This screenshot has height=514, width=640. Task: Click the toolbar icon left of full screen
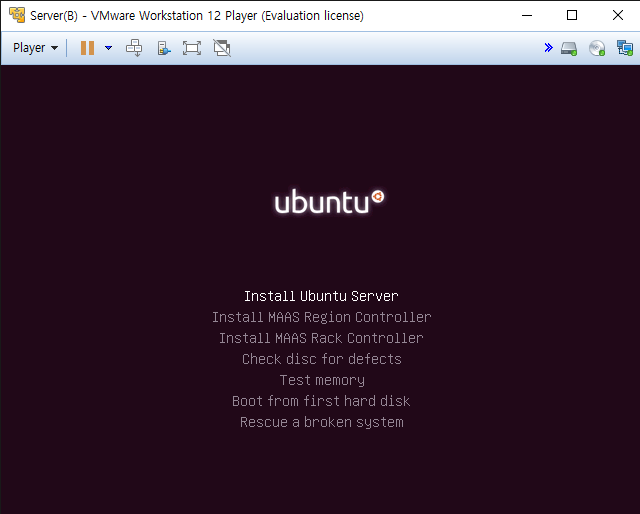(x=164, y=48)
